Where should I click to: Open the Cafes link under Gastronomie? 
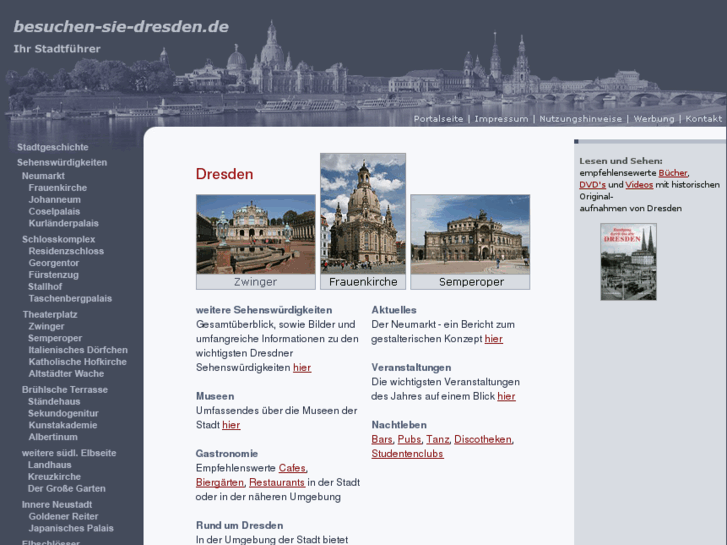(292, 468)
